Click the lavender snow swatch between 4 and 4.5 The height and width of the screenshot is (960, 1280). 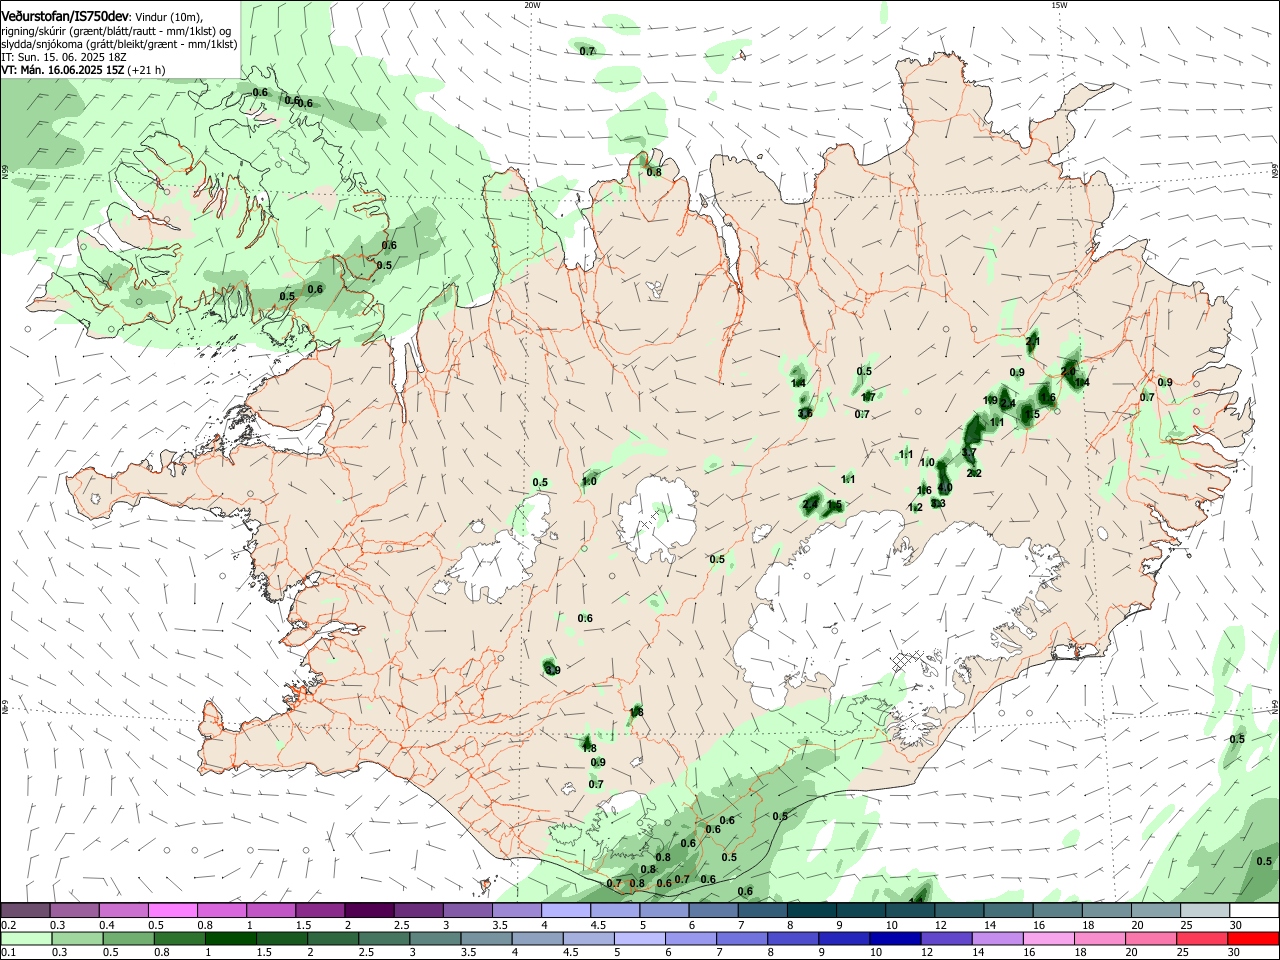pos(566,910)
